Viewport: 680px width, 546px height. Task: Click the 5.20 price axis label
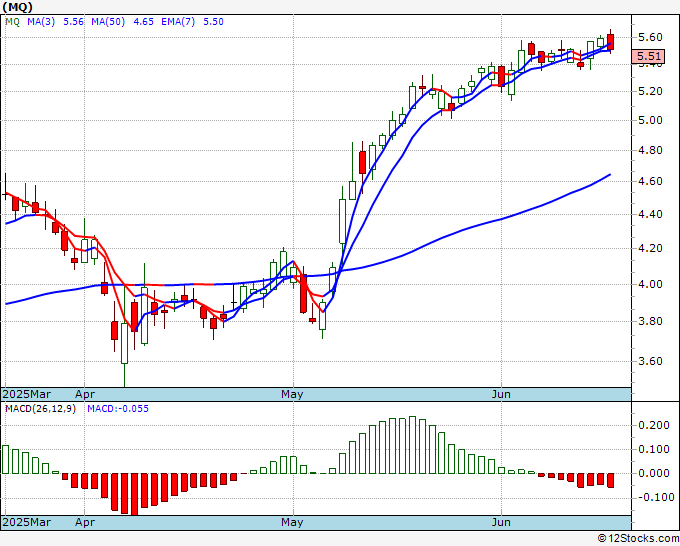click(x=650, y=91)
